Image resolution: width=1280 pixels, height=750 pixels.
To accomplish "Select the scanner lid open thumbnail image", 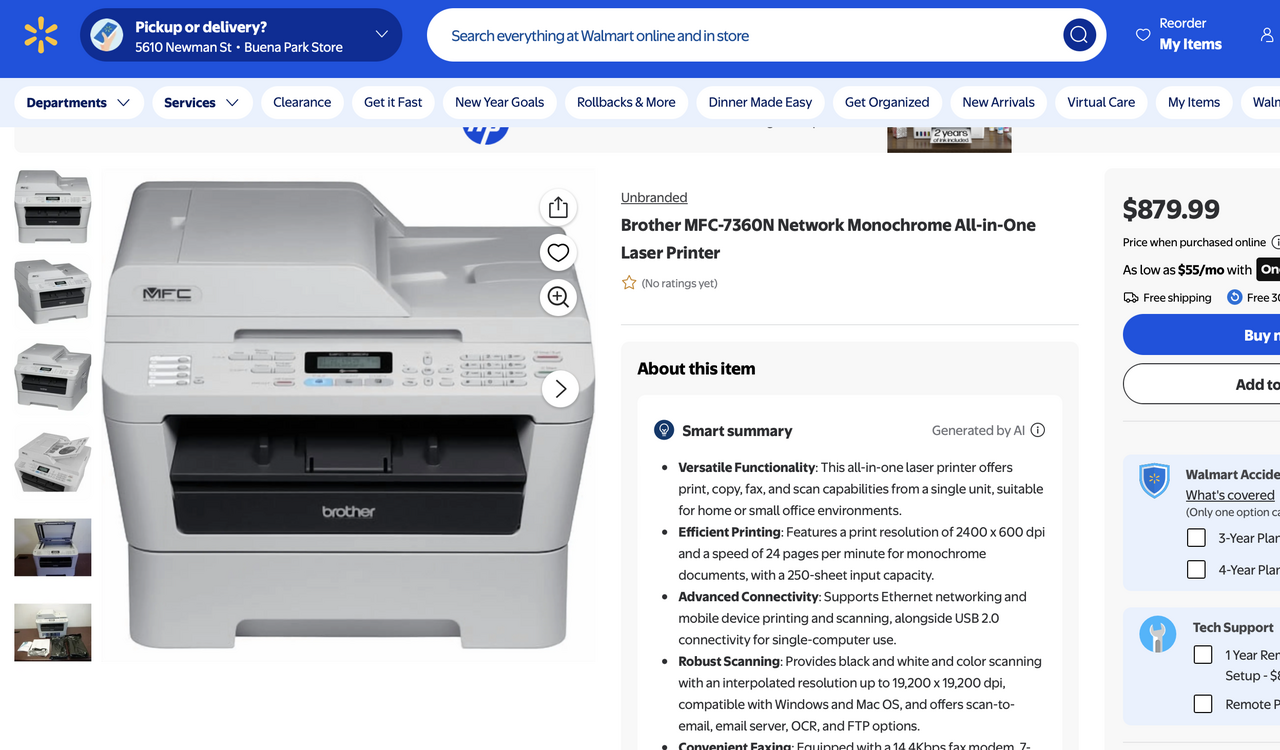I will (x=52, y=547).
